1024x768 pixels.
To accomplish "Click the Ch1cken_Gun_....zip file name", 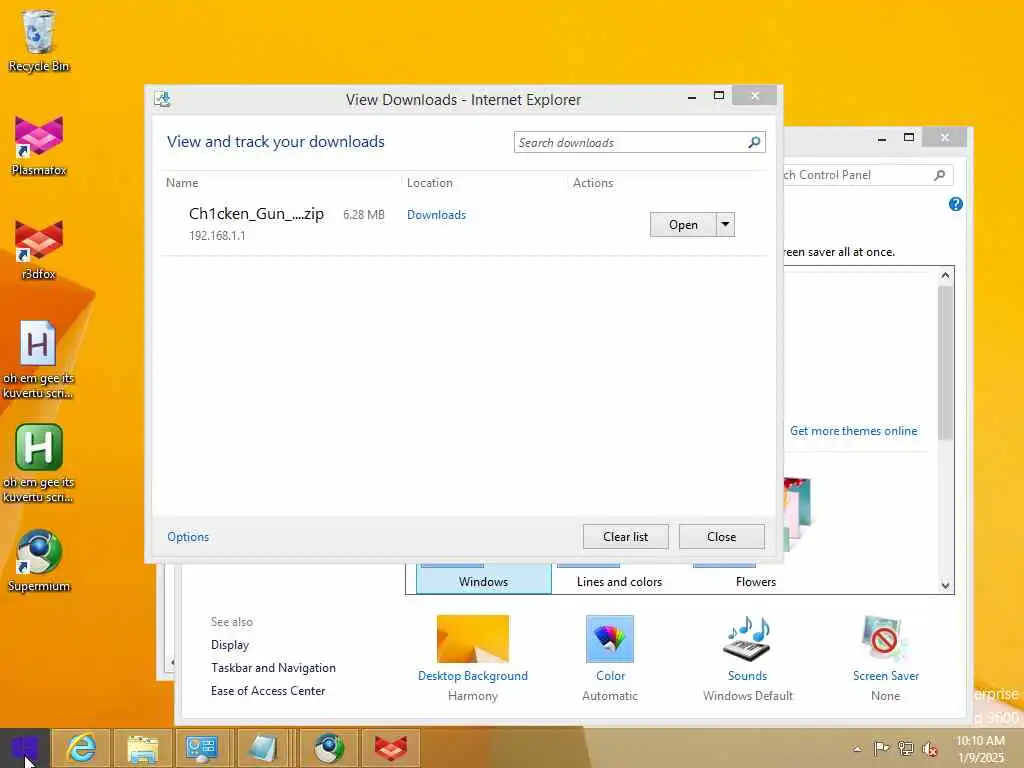I will tap(256, 214).
